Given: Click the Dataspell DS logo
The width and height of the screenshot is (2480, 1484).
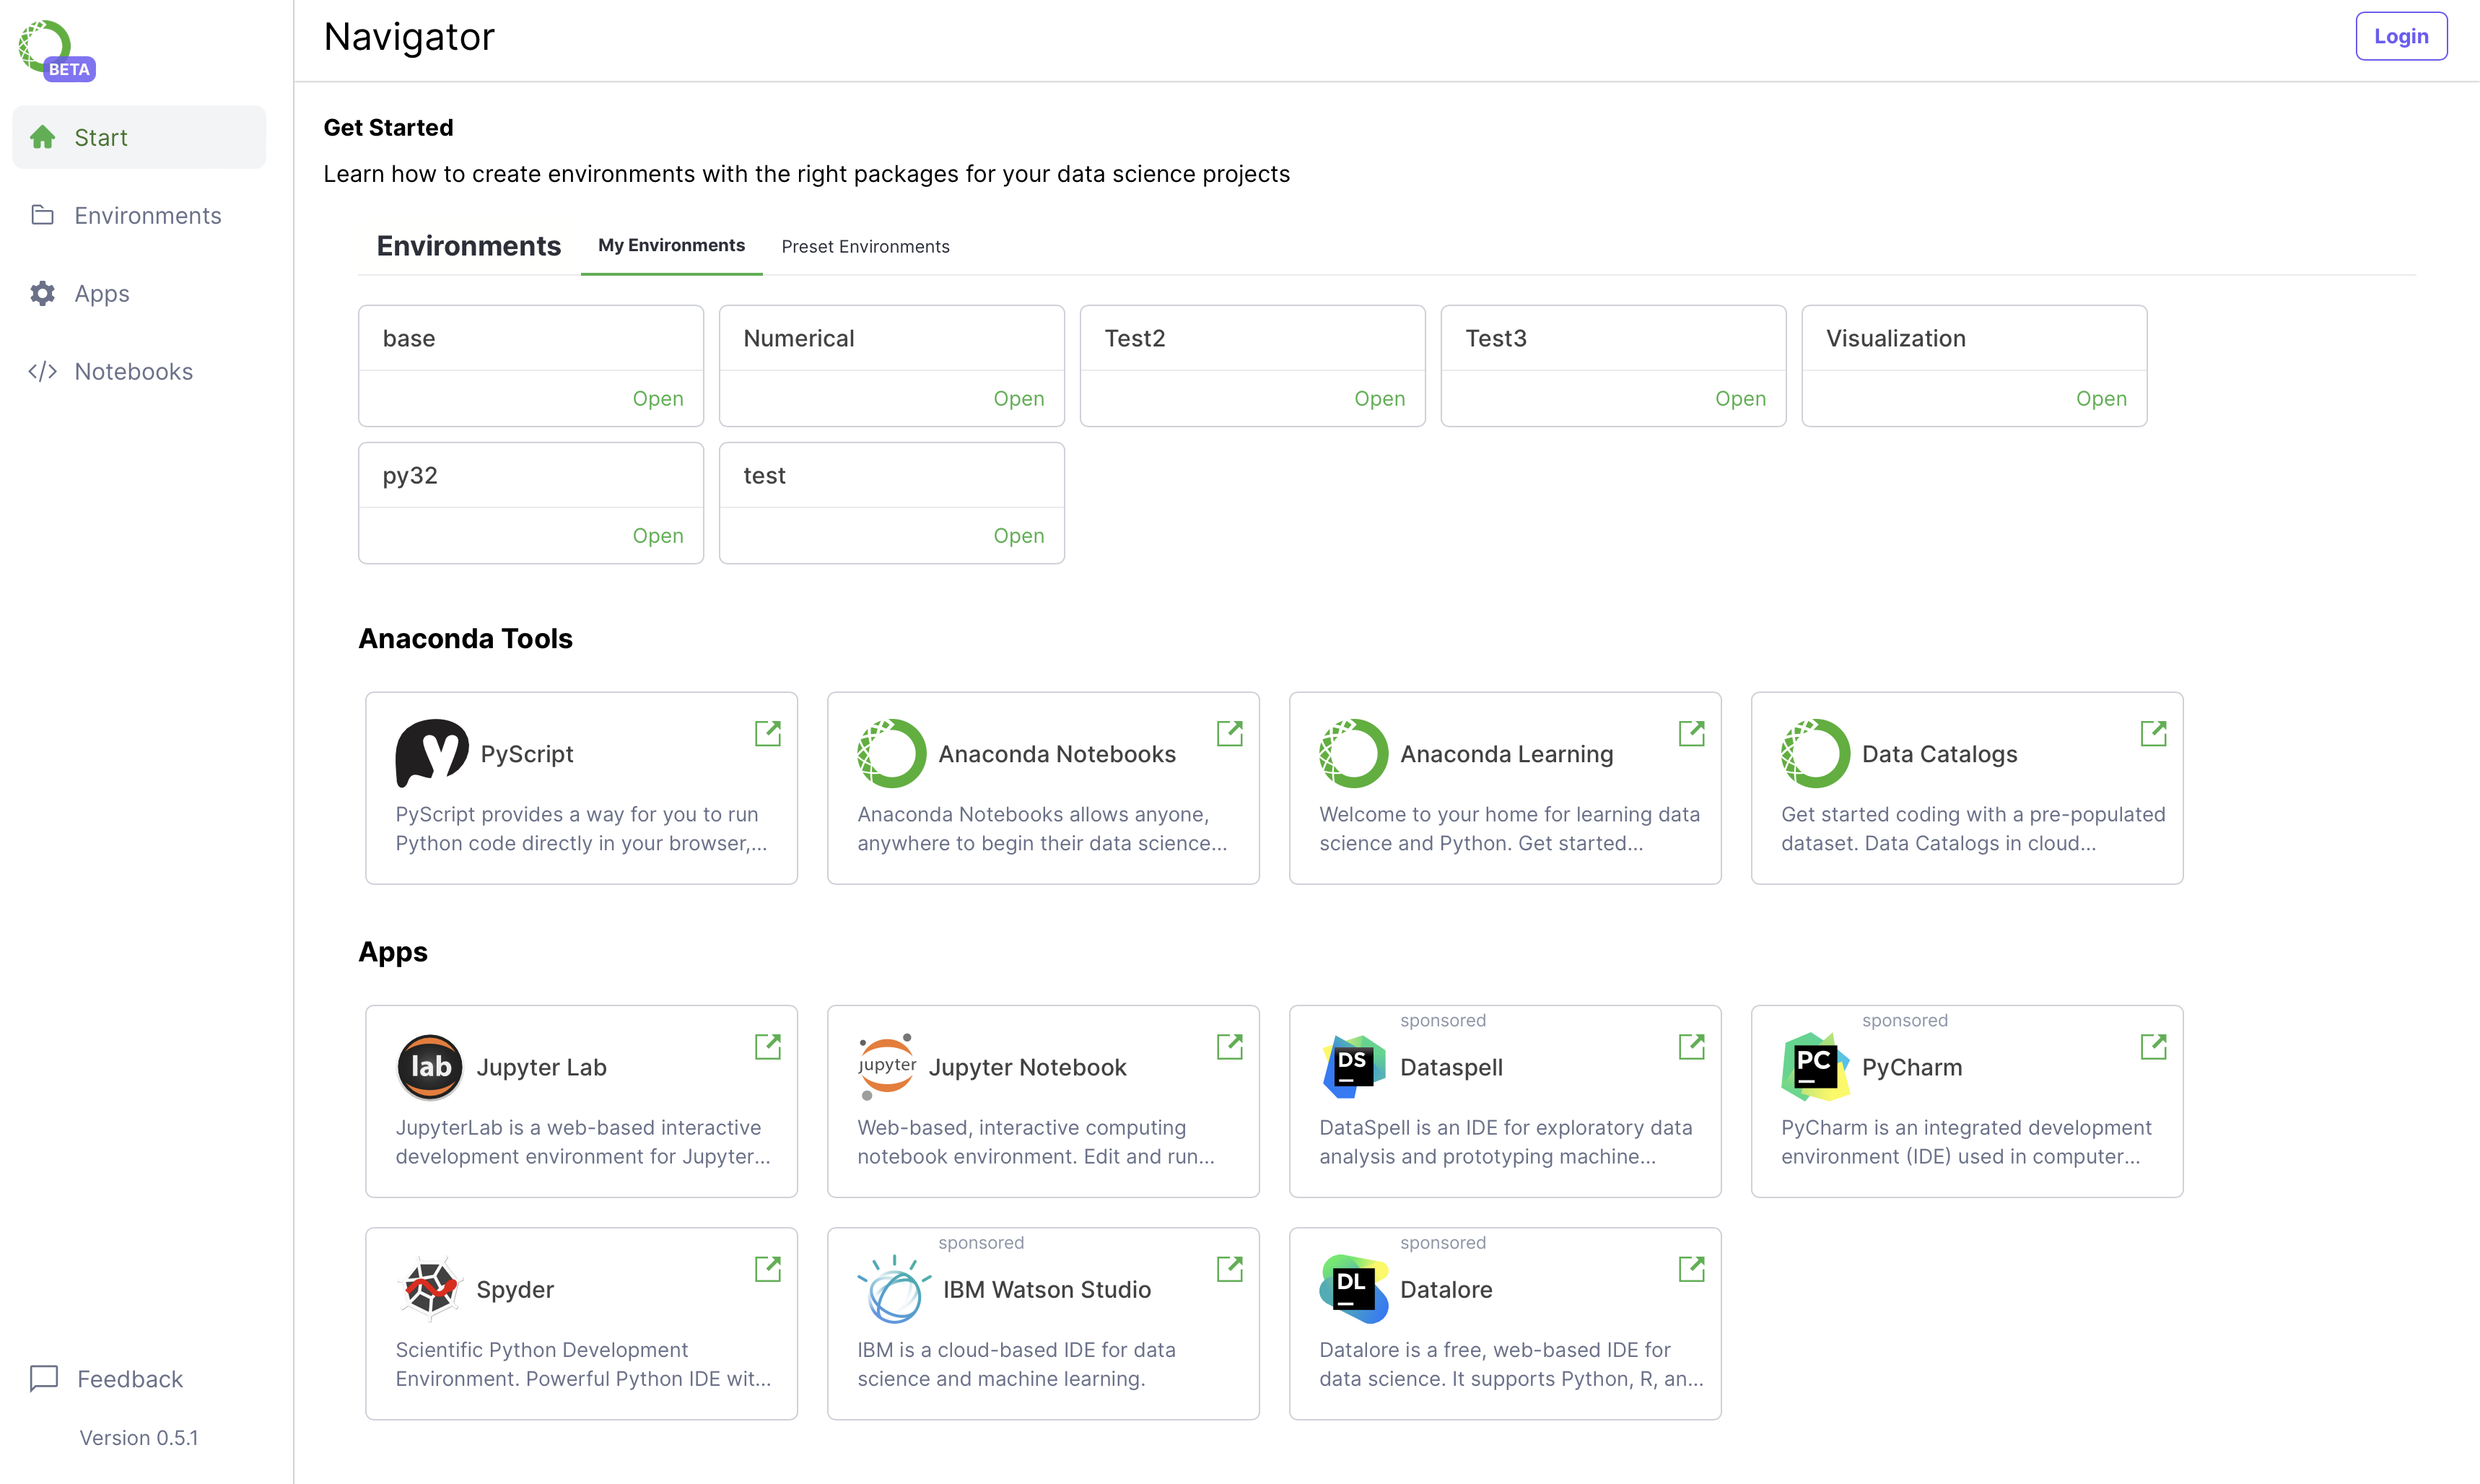Looking at the screenshot, I should pos(1353,1067).
